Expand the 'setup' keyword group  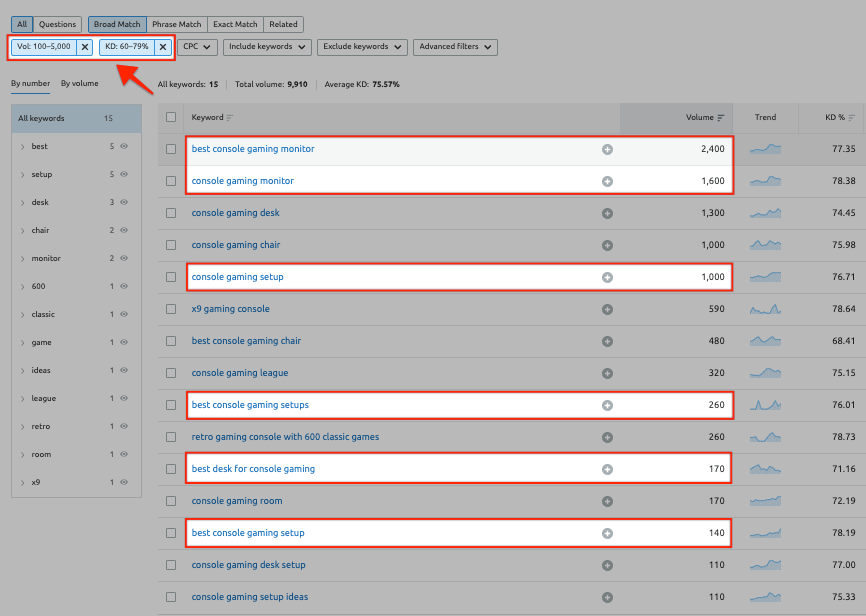tap(23, 175)
